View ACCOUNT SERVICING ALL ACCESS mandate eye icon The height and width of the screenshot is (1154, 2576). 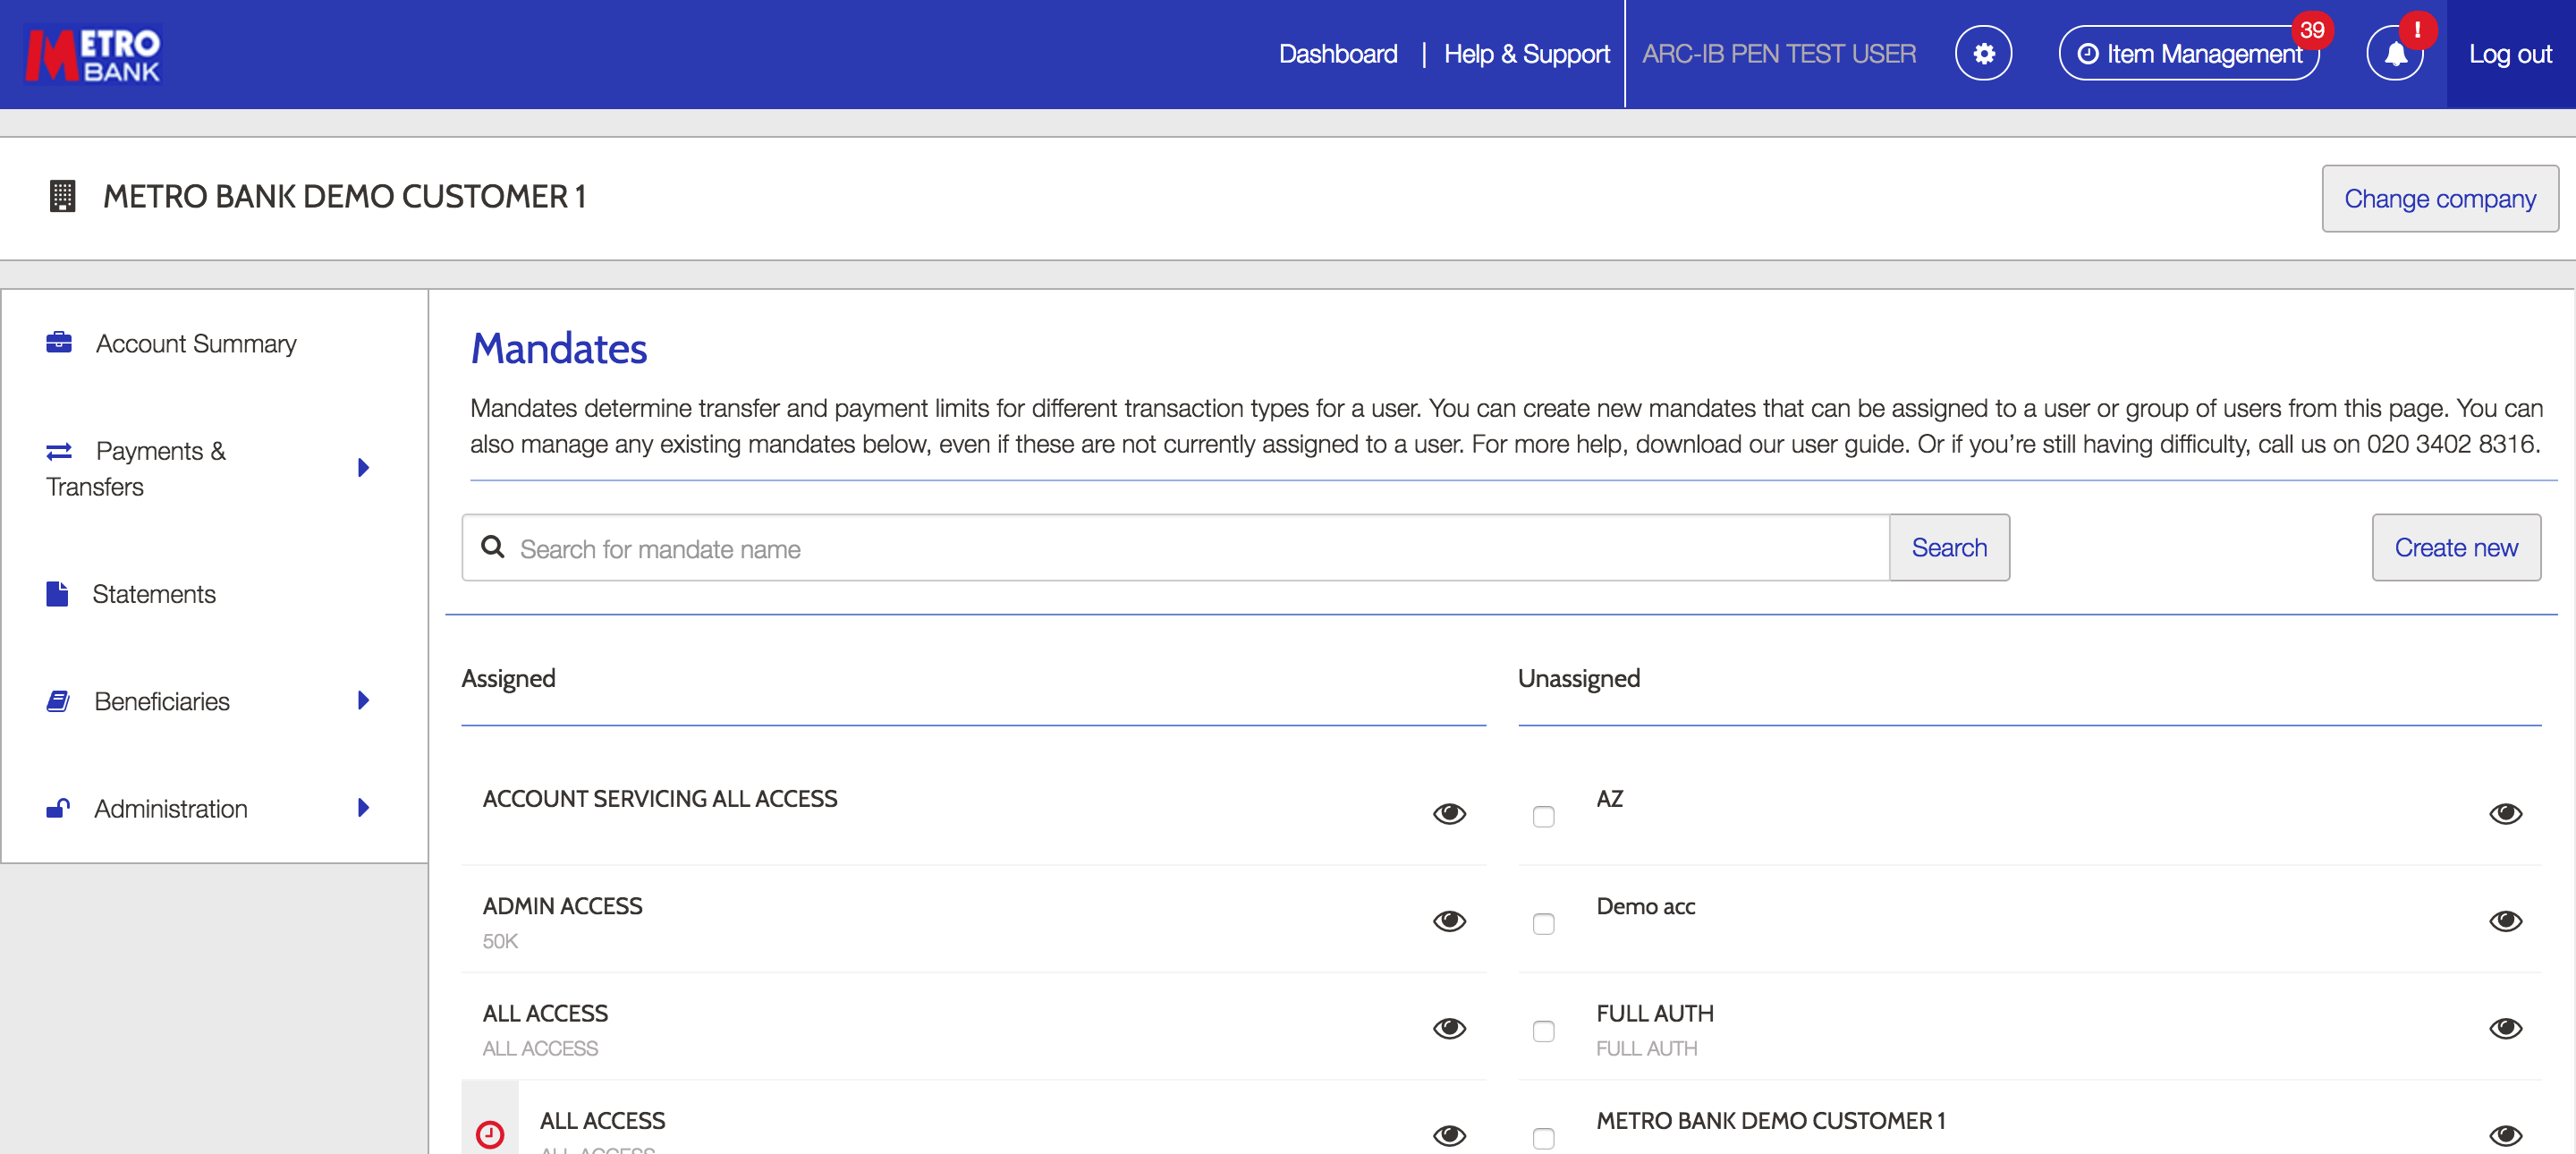point(1449,814)
